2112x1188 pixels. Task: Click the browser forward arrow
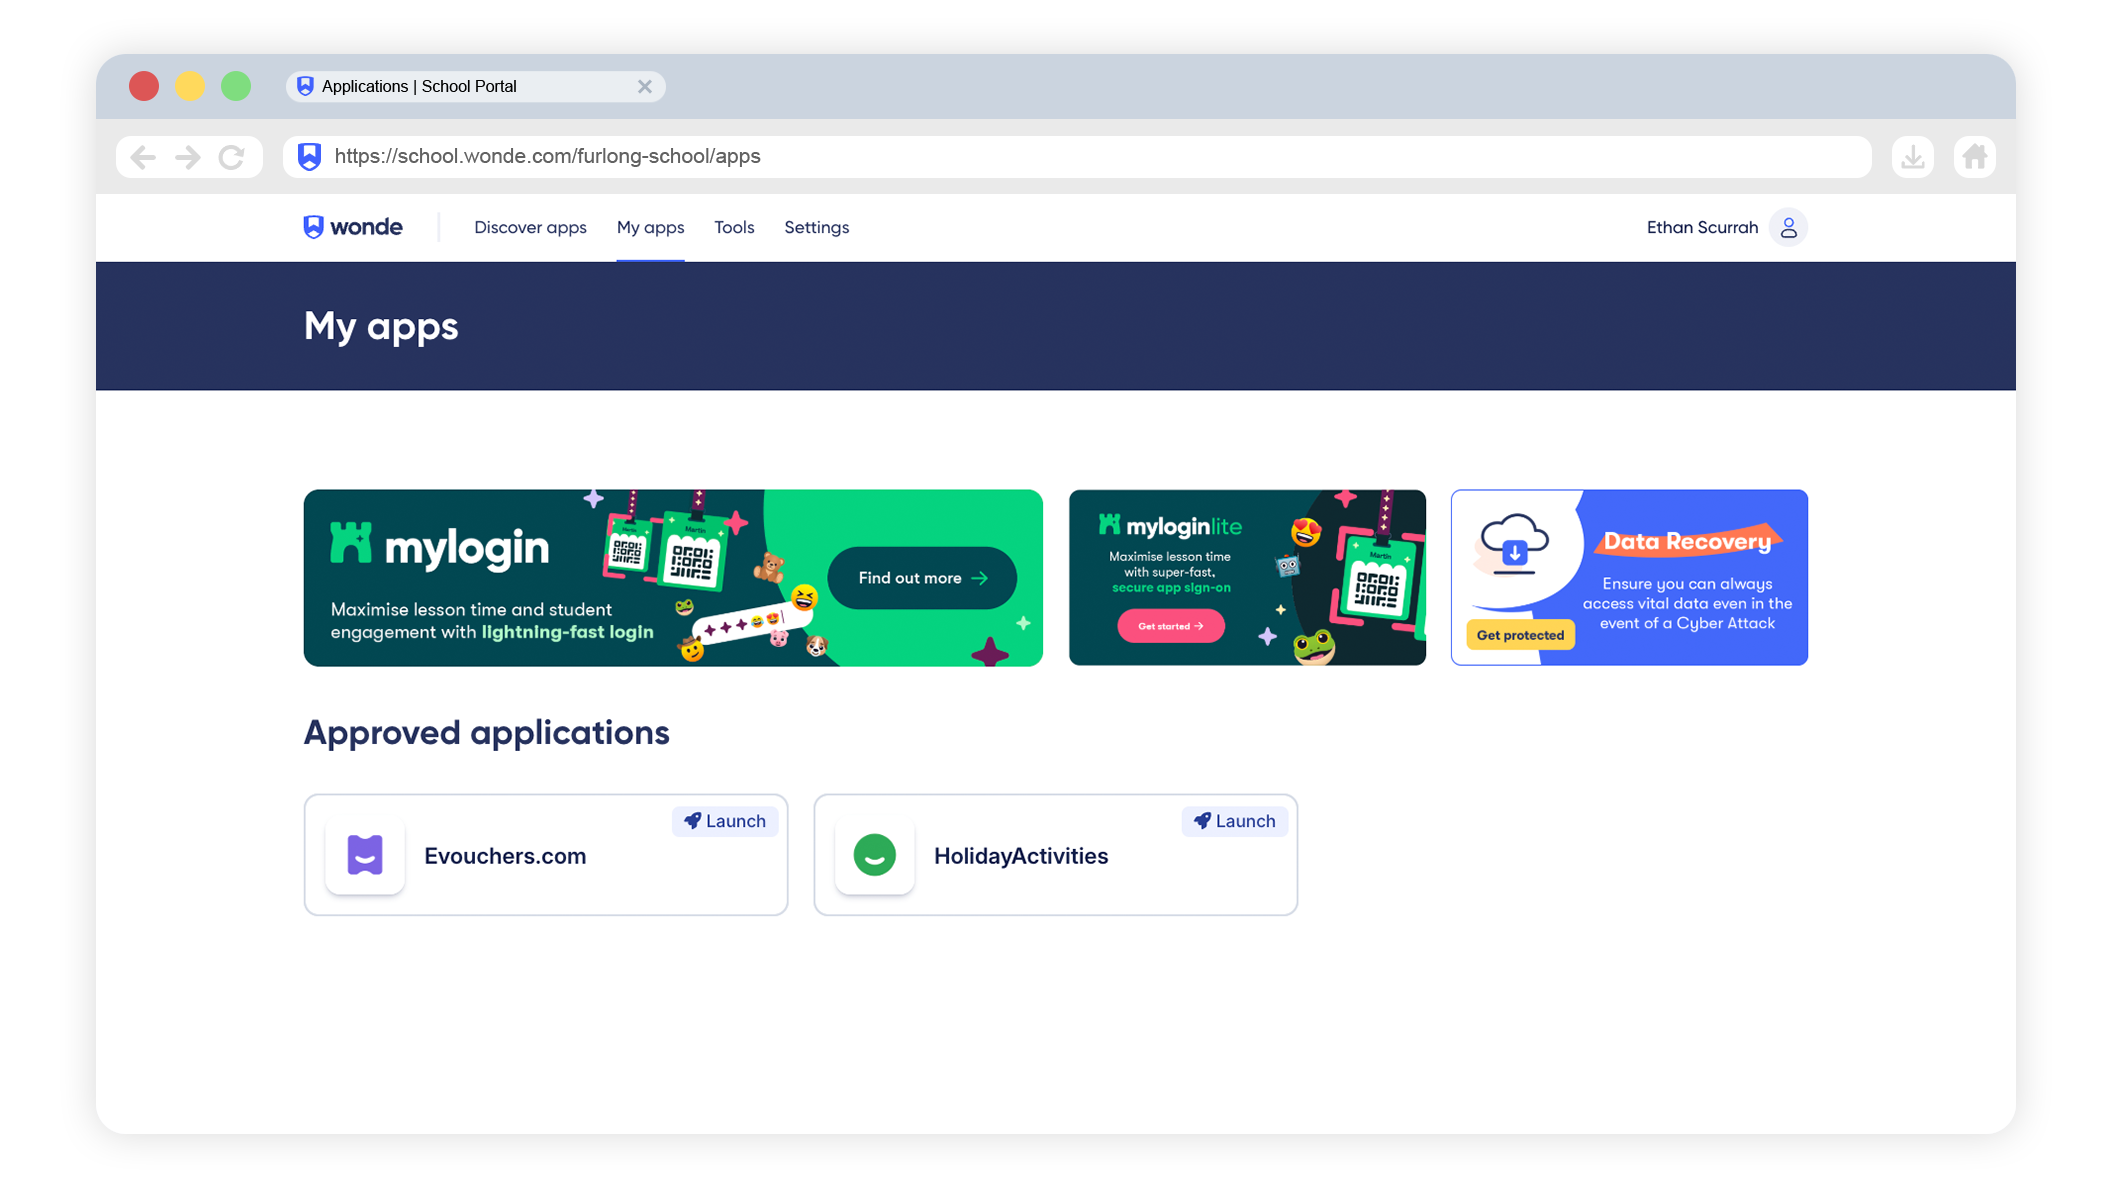188,157
